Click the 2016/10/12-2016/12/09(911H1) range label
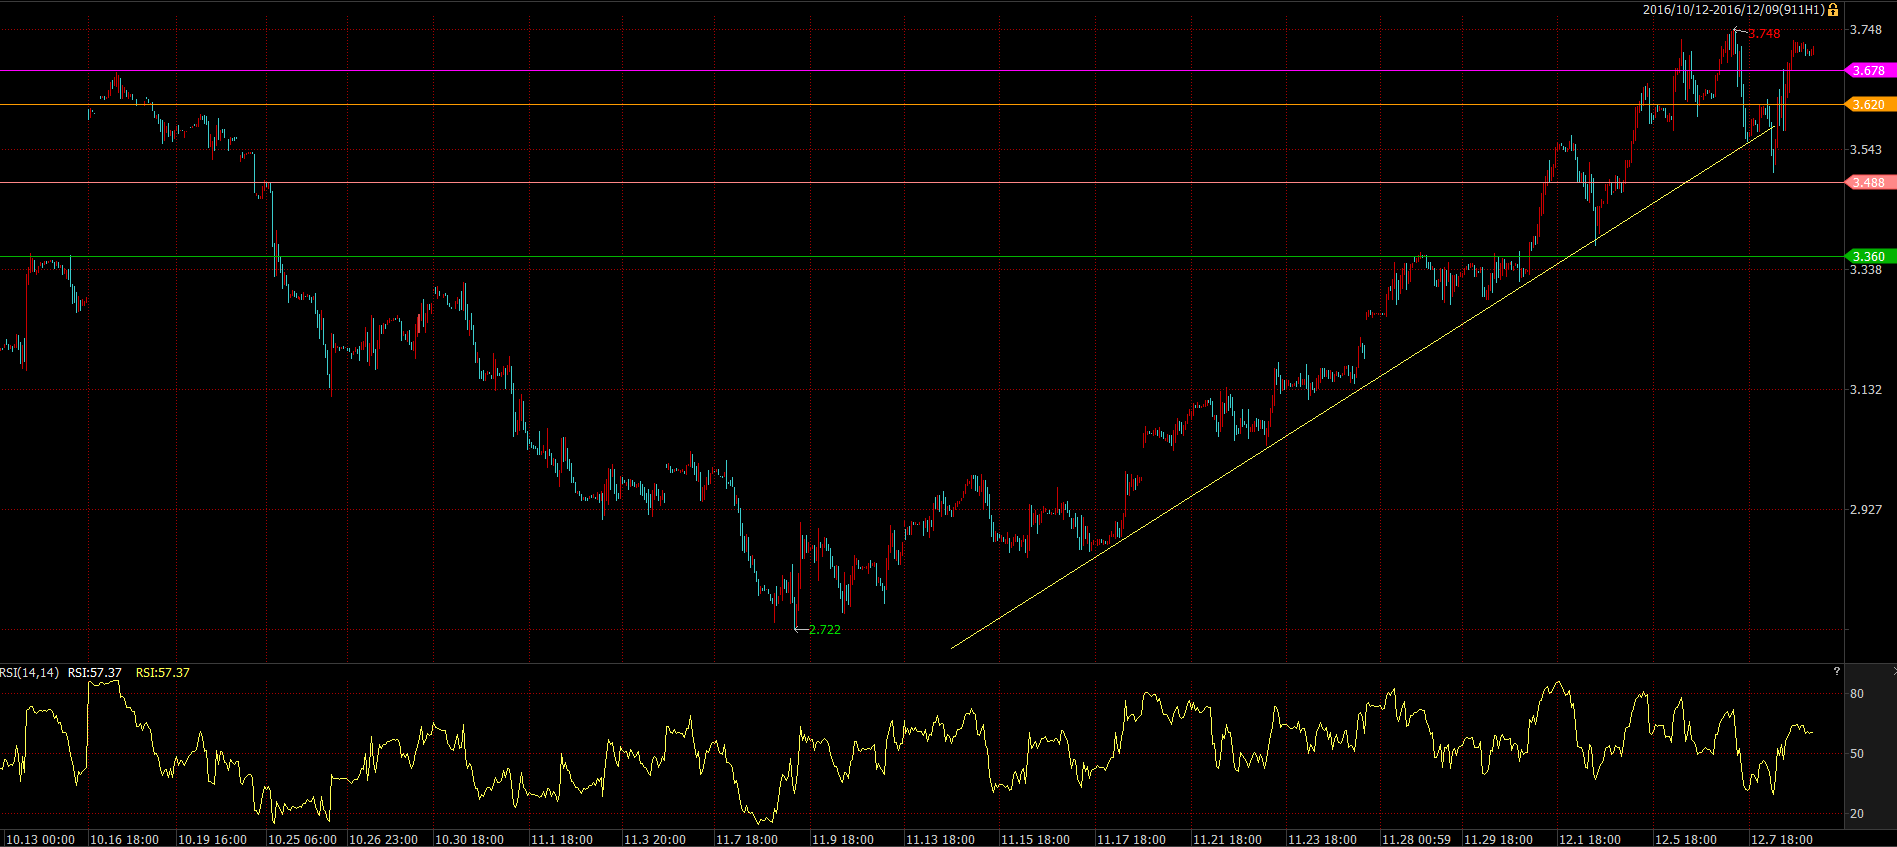1897x847 pixels. tap(1734, 10)
